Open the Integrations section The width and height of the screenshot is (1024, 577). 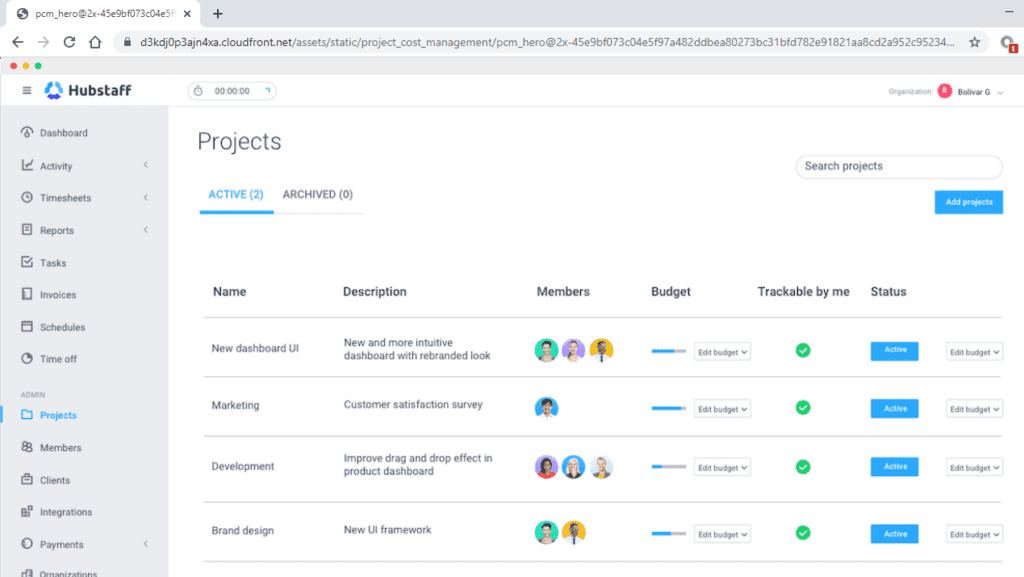coord(67,511)
